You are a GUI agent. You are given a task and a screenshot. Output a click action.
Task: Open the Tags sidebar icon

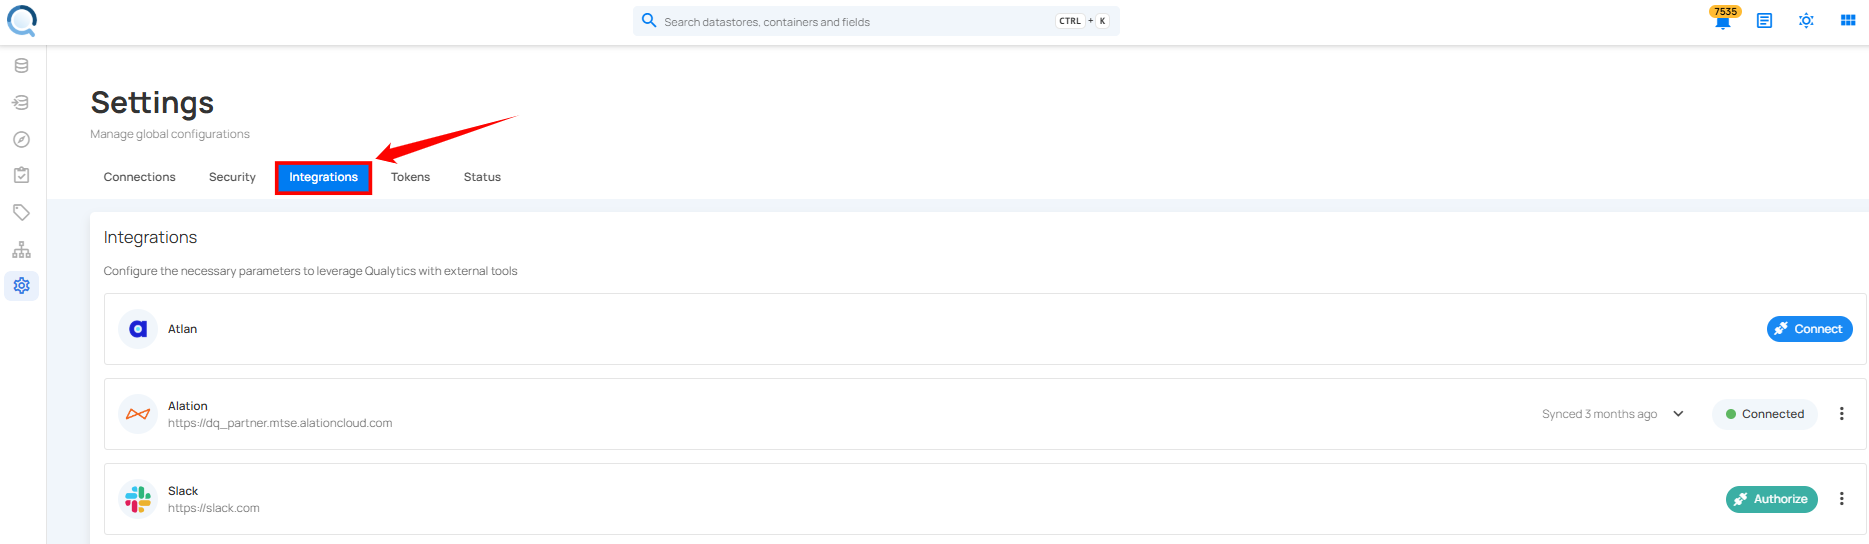pyautogui.click(x=21, y=212)
